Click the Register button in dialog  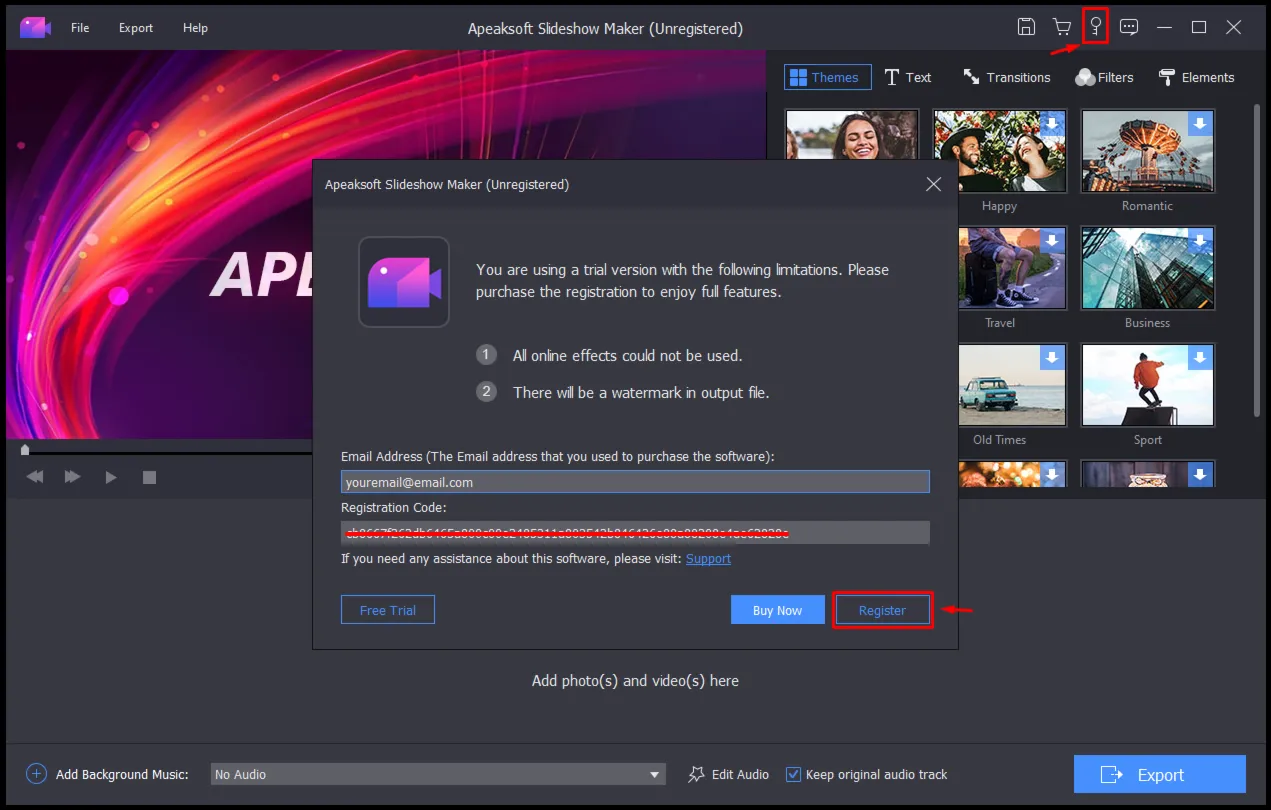(882, 610)
